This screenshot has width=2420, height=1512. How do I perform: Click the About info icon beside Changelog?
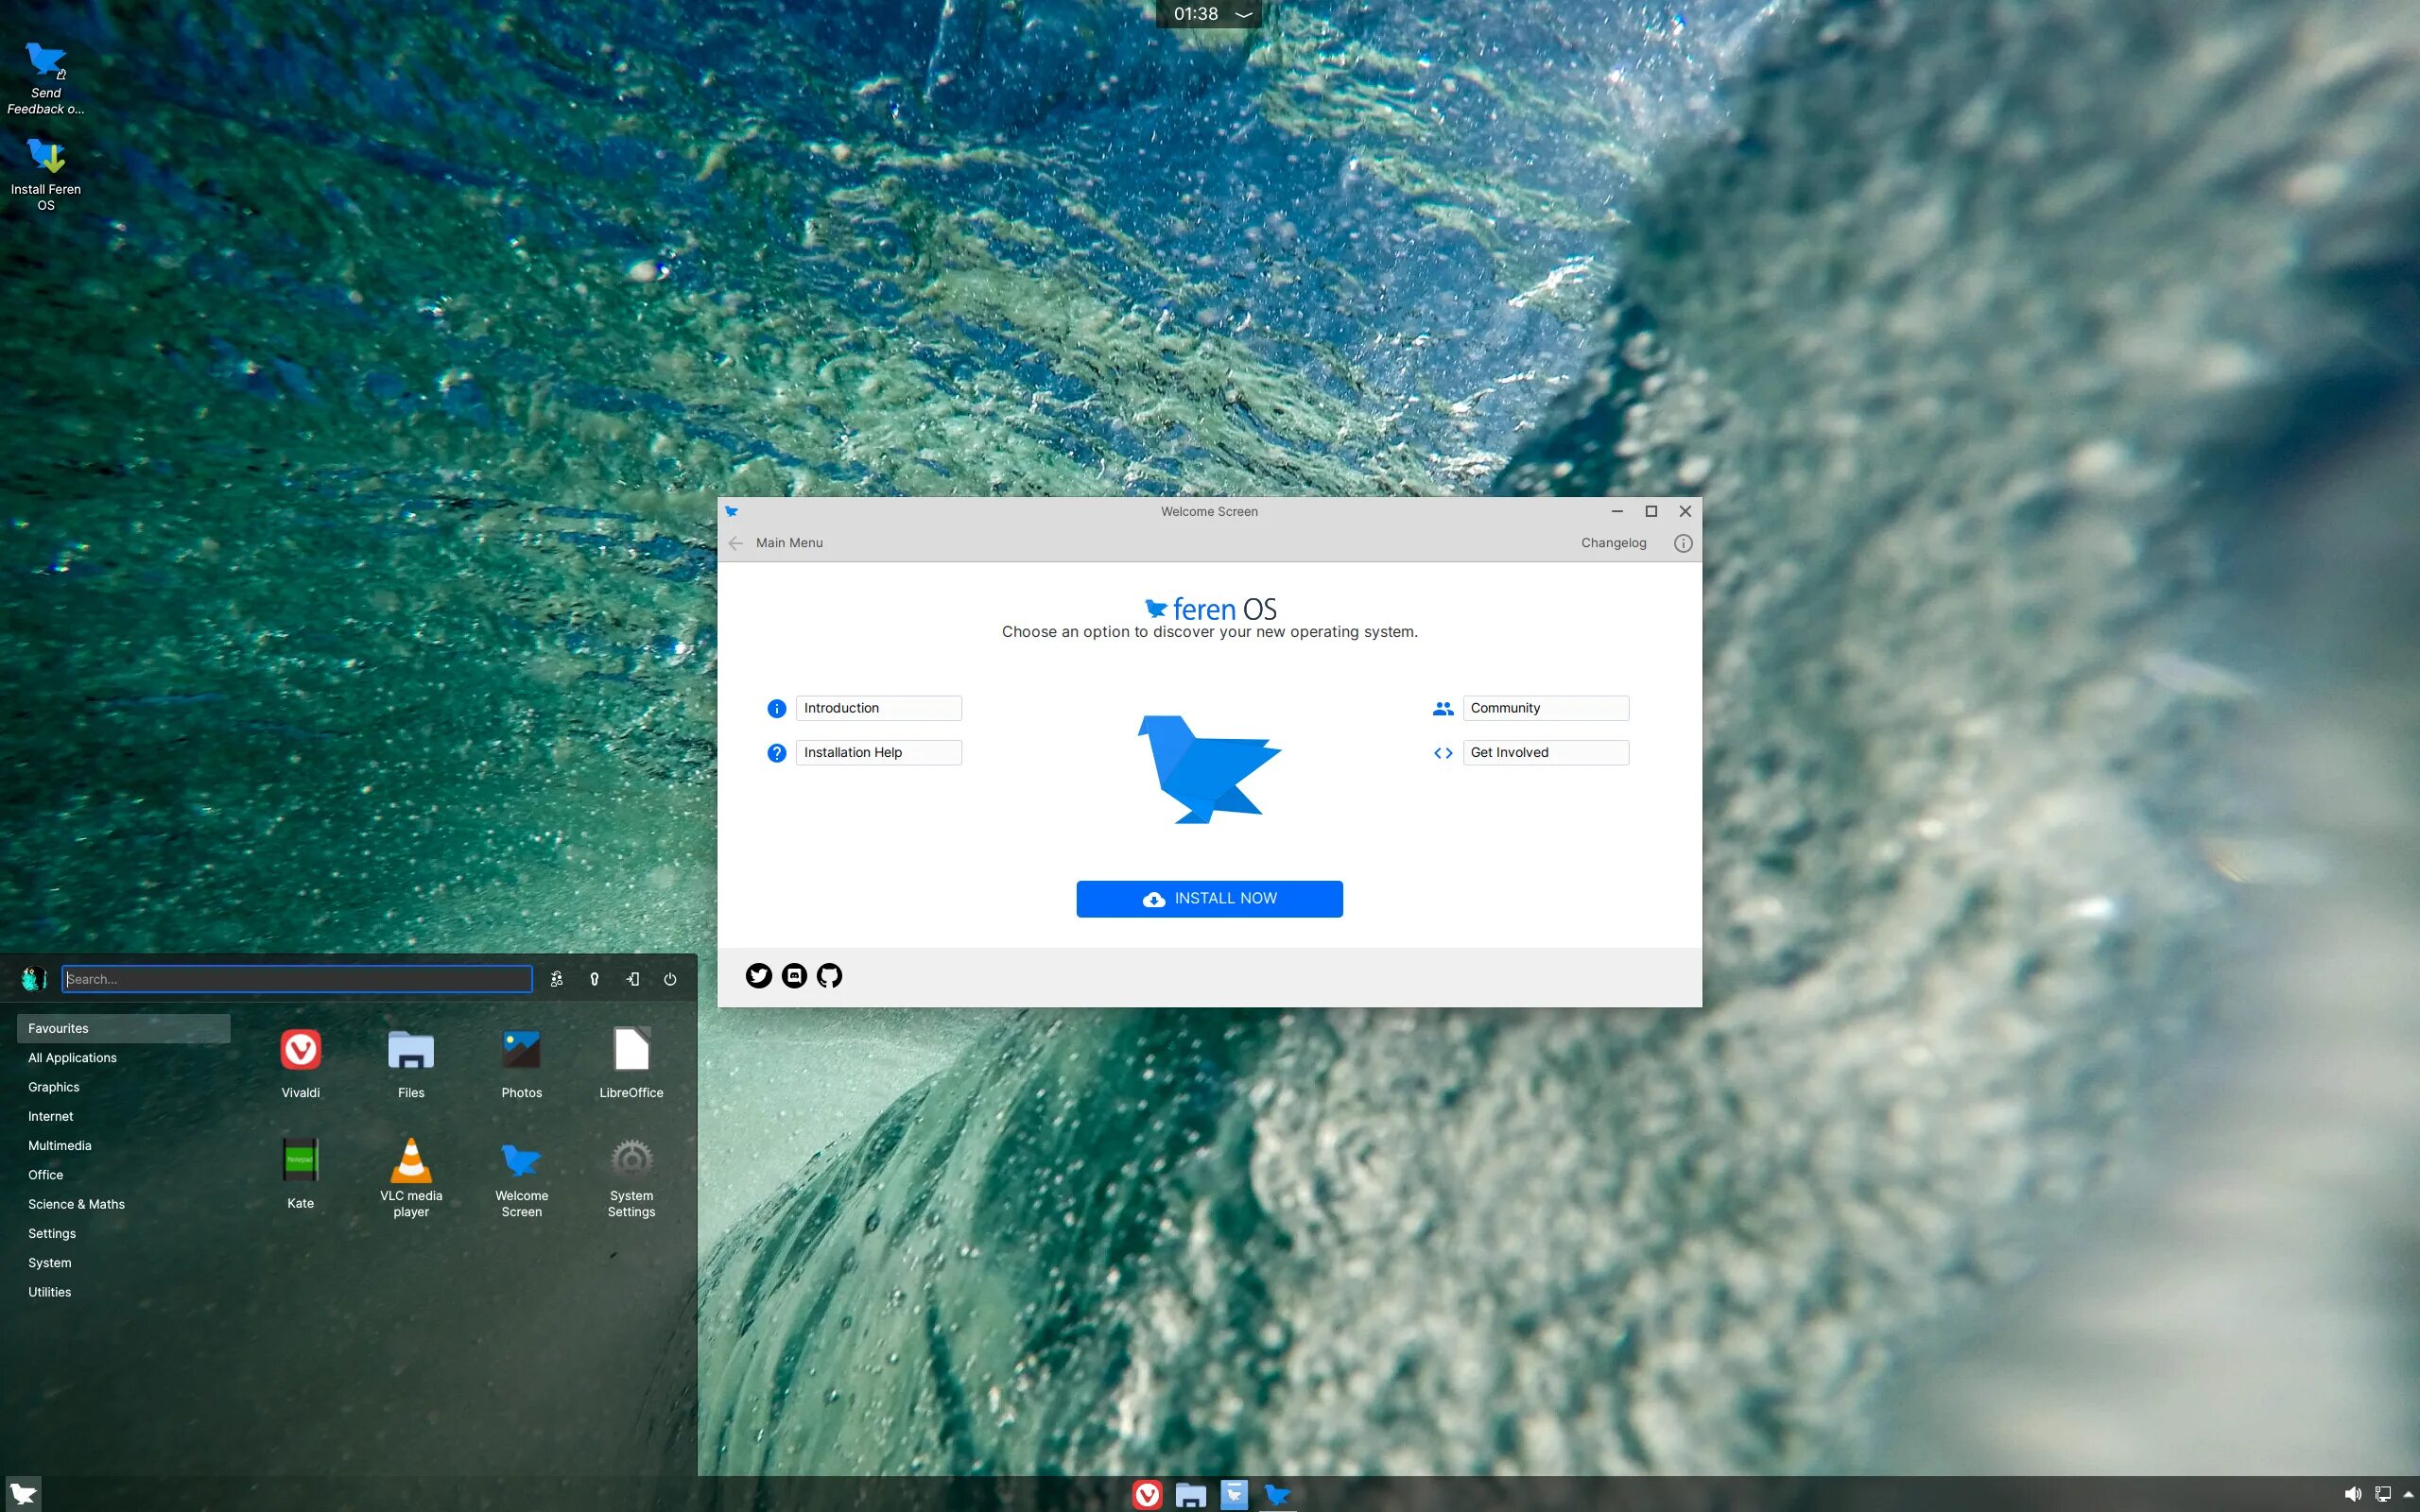pyautogui.click(x=1683, y=543)
